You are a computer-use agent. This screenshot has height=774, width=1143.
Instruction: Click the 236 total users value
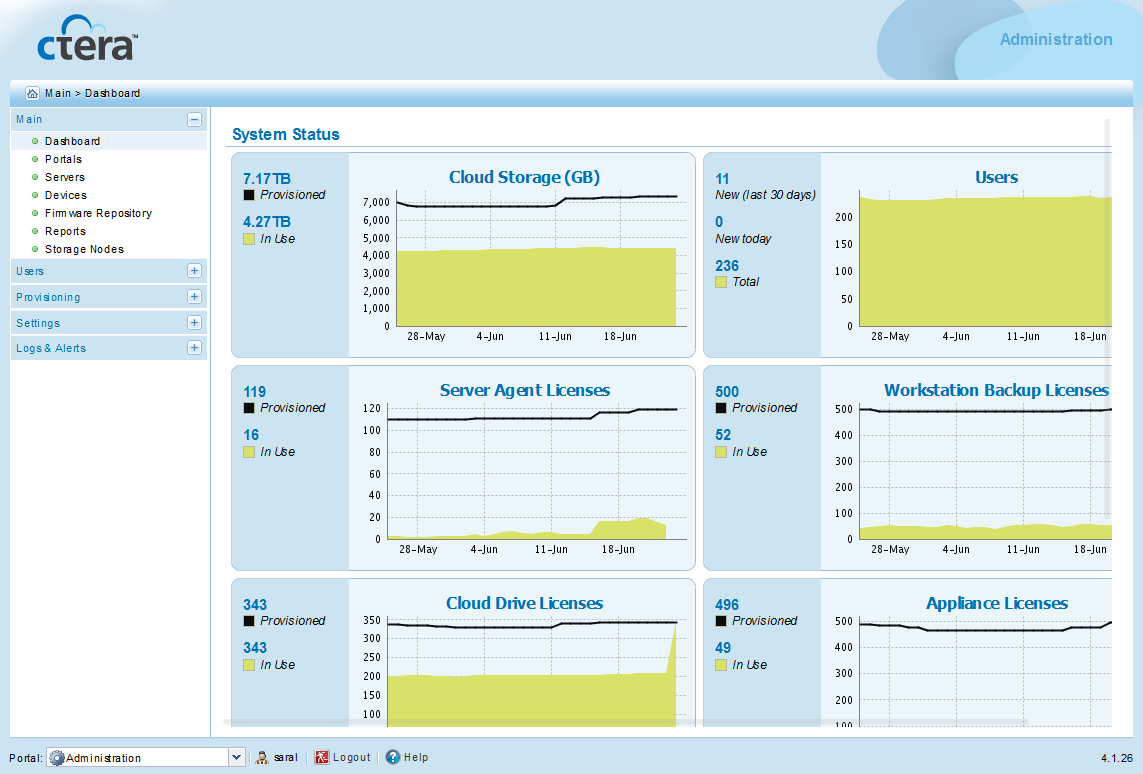coord(727,265)
